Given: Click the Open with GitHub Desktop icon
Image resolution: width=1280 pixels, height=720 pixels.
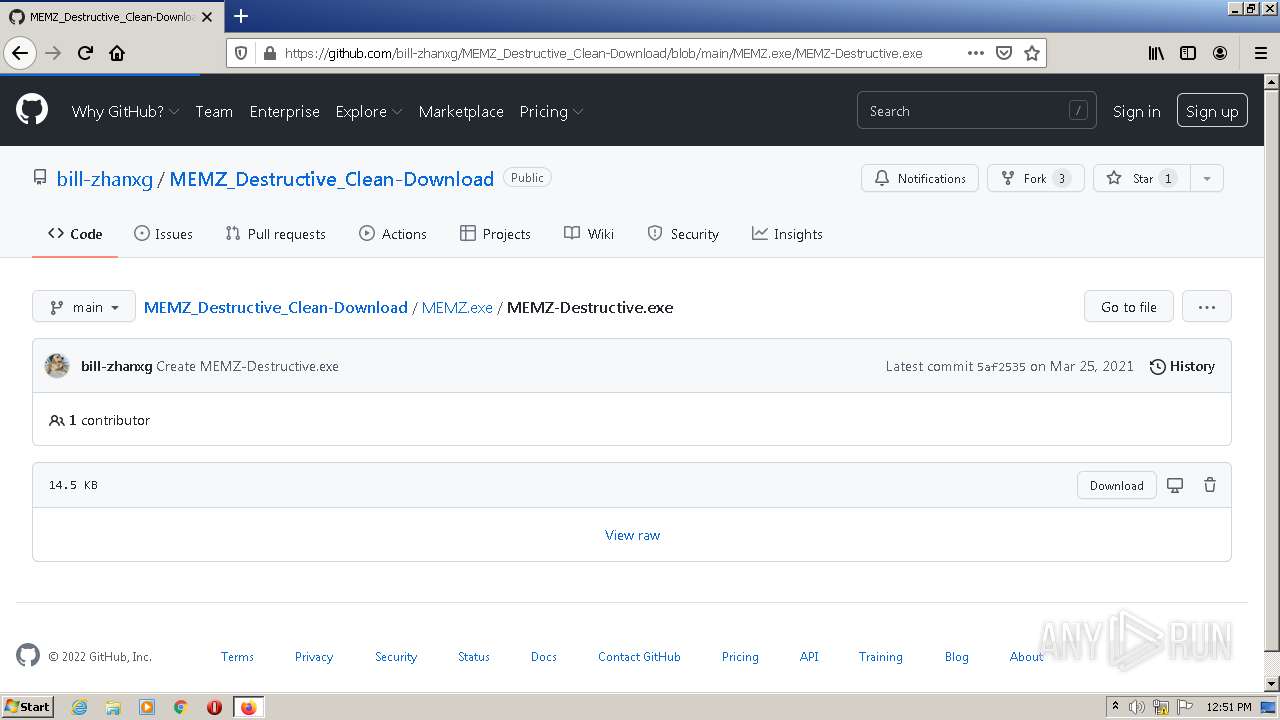Looking at the screenshot, I should pyautogui.click(x=1175, y=485).
